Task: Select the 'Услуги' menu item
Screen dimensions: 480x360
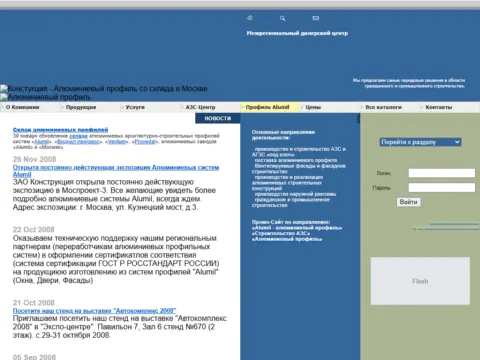Action: 135,107
